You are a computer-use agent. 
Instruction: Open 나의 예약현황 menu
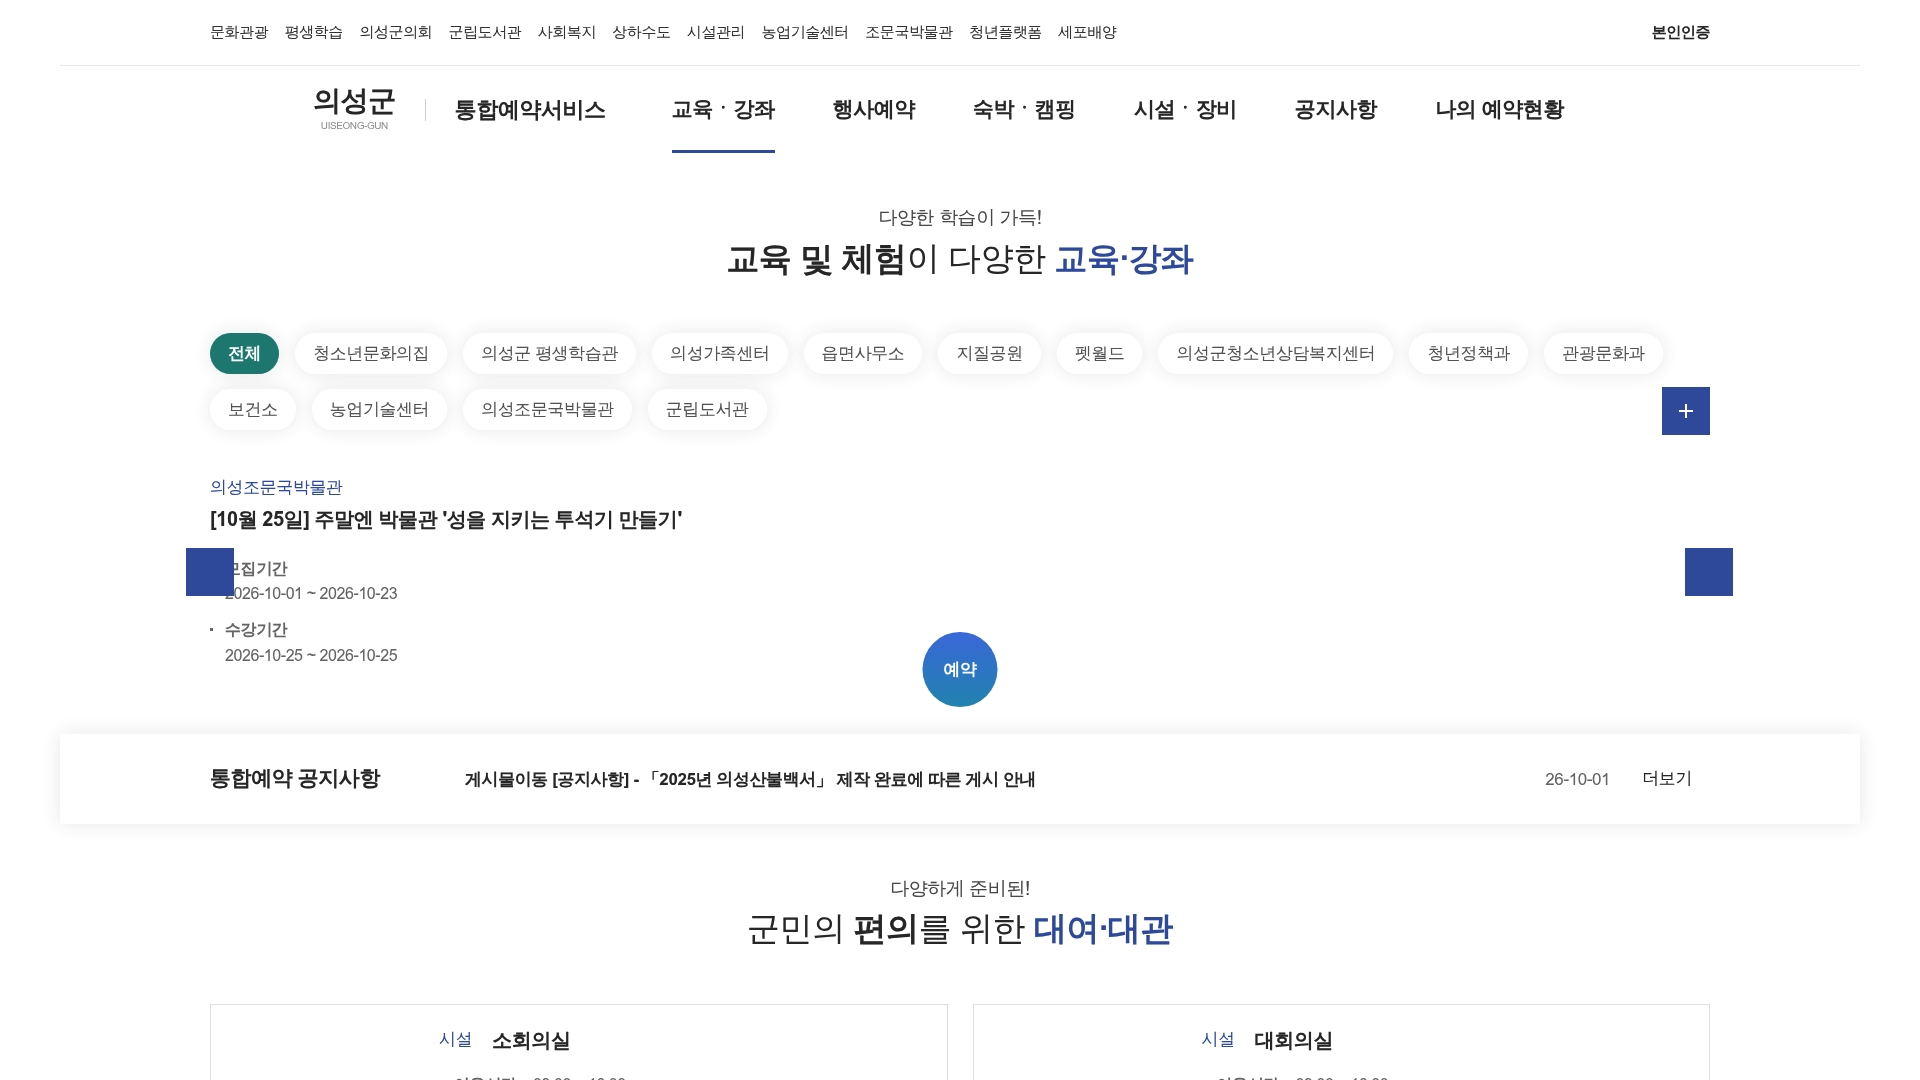(1500, 110)
